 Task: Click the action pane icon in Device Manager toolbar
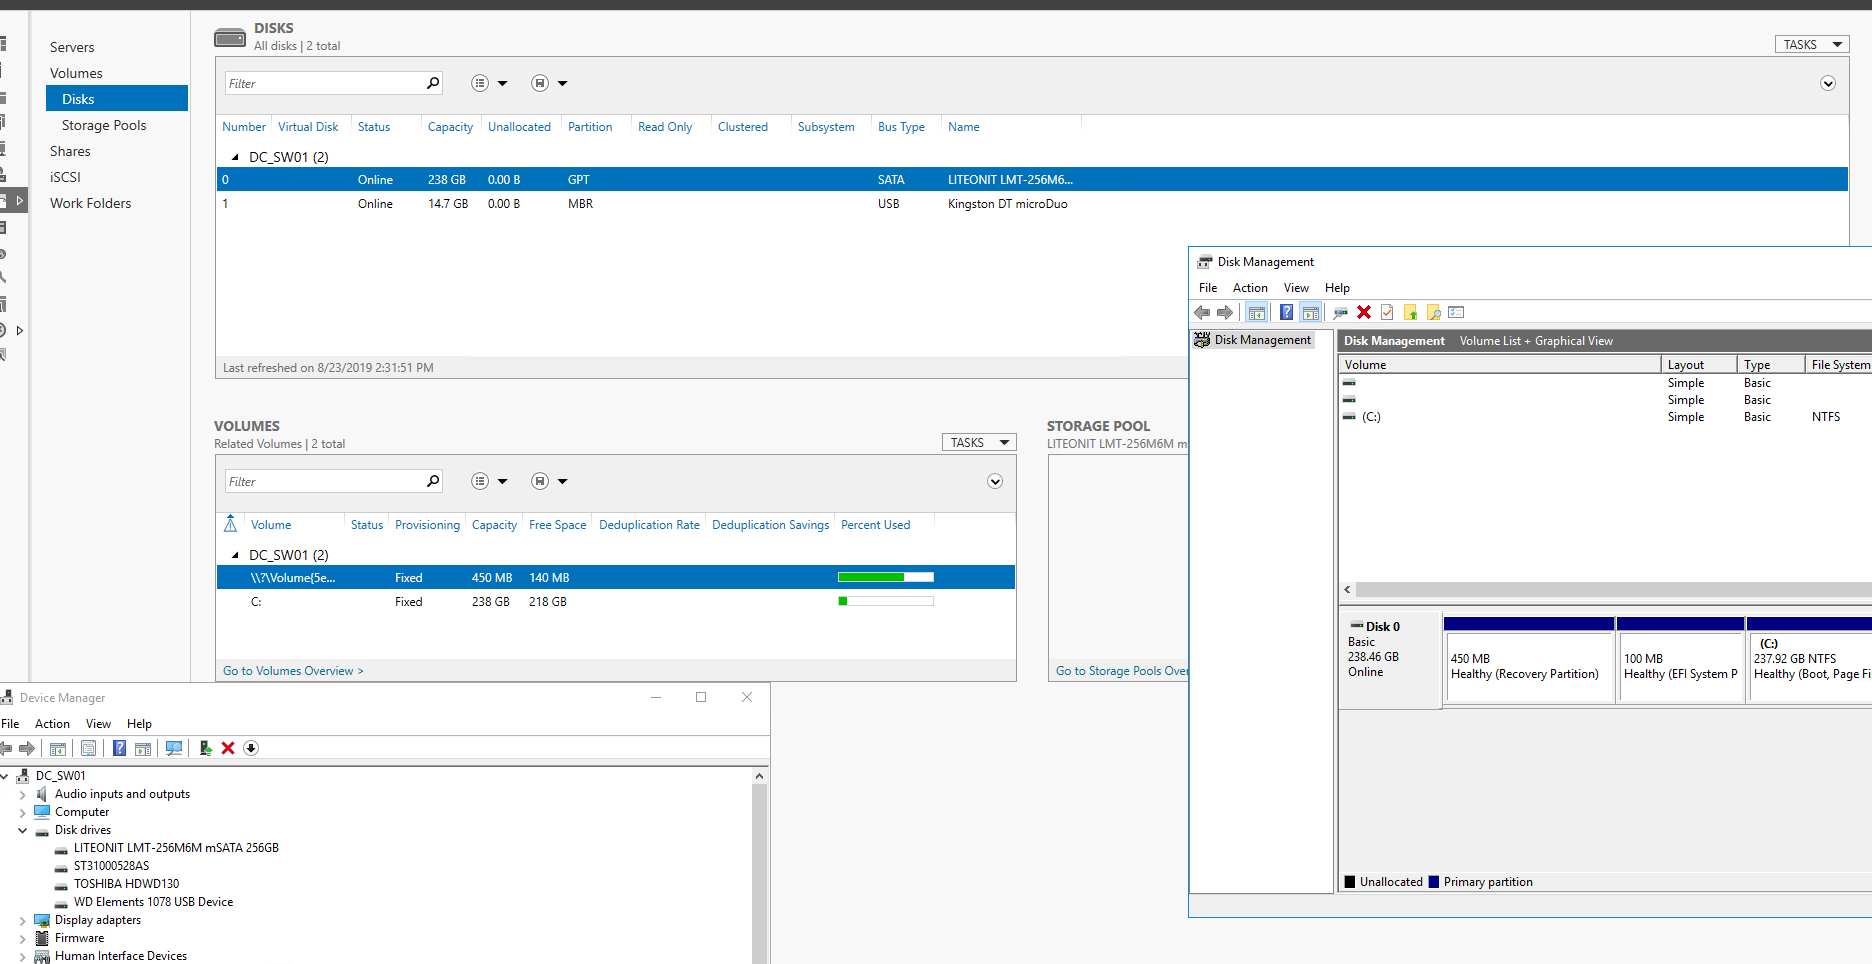(x=143, y=748)
